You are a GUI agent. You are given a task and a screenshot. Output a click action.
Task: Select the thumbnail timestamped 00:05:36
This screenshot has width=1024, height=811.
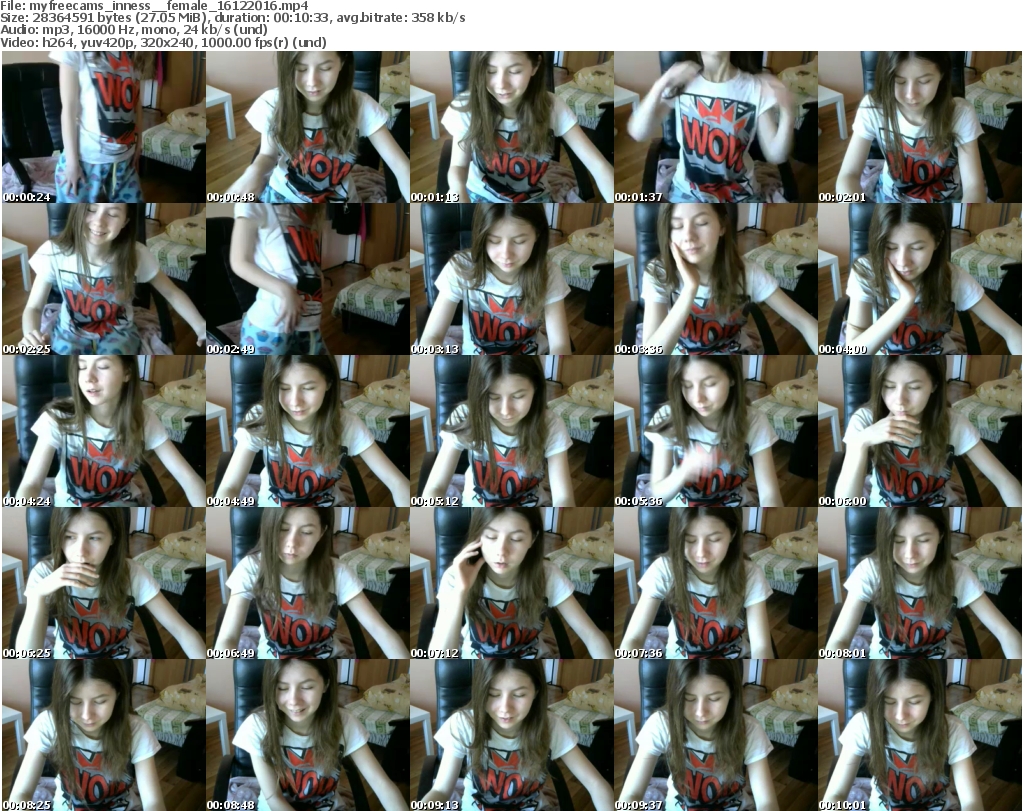tap(715, 431)
